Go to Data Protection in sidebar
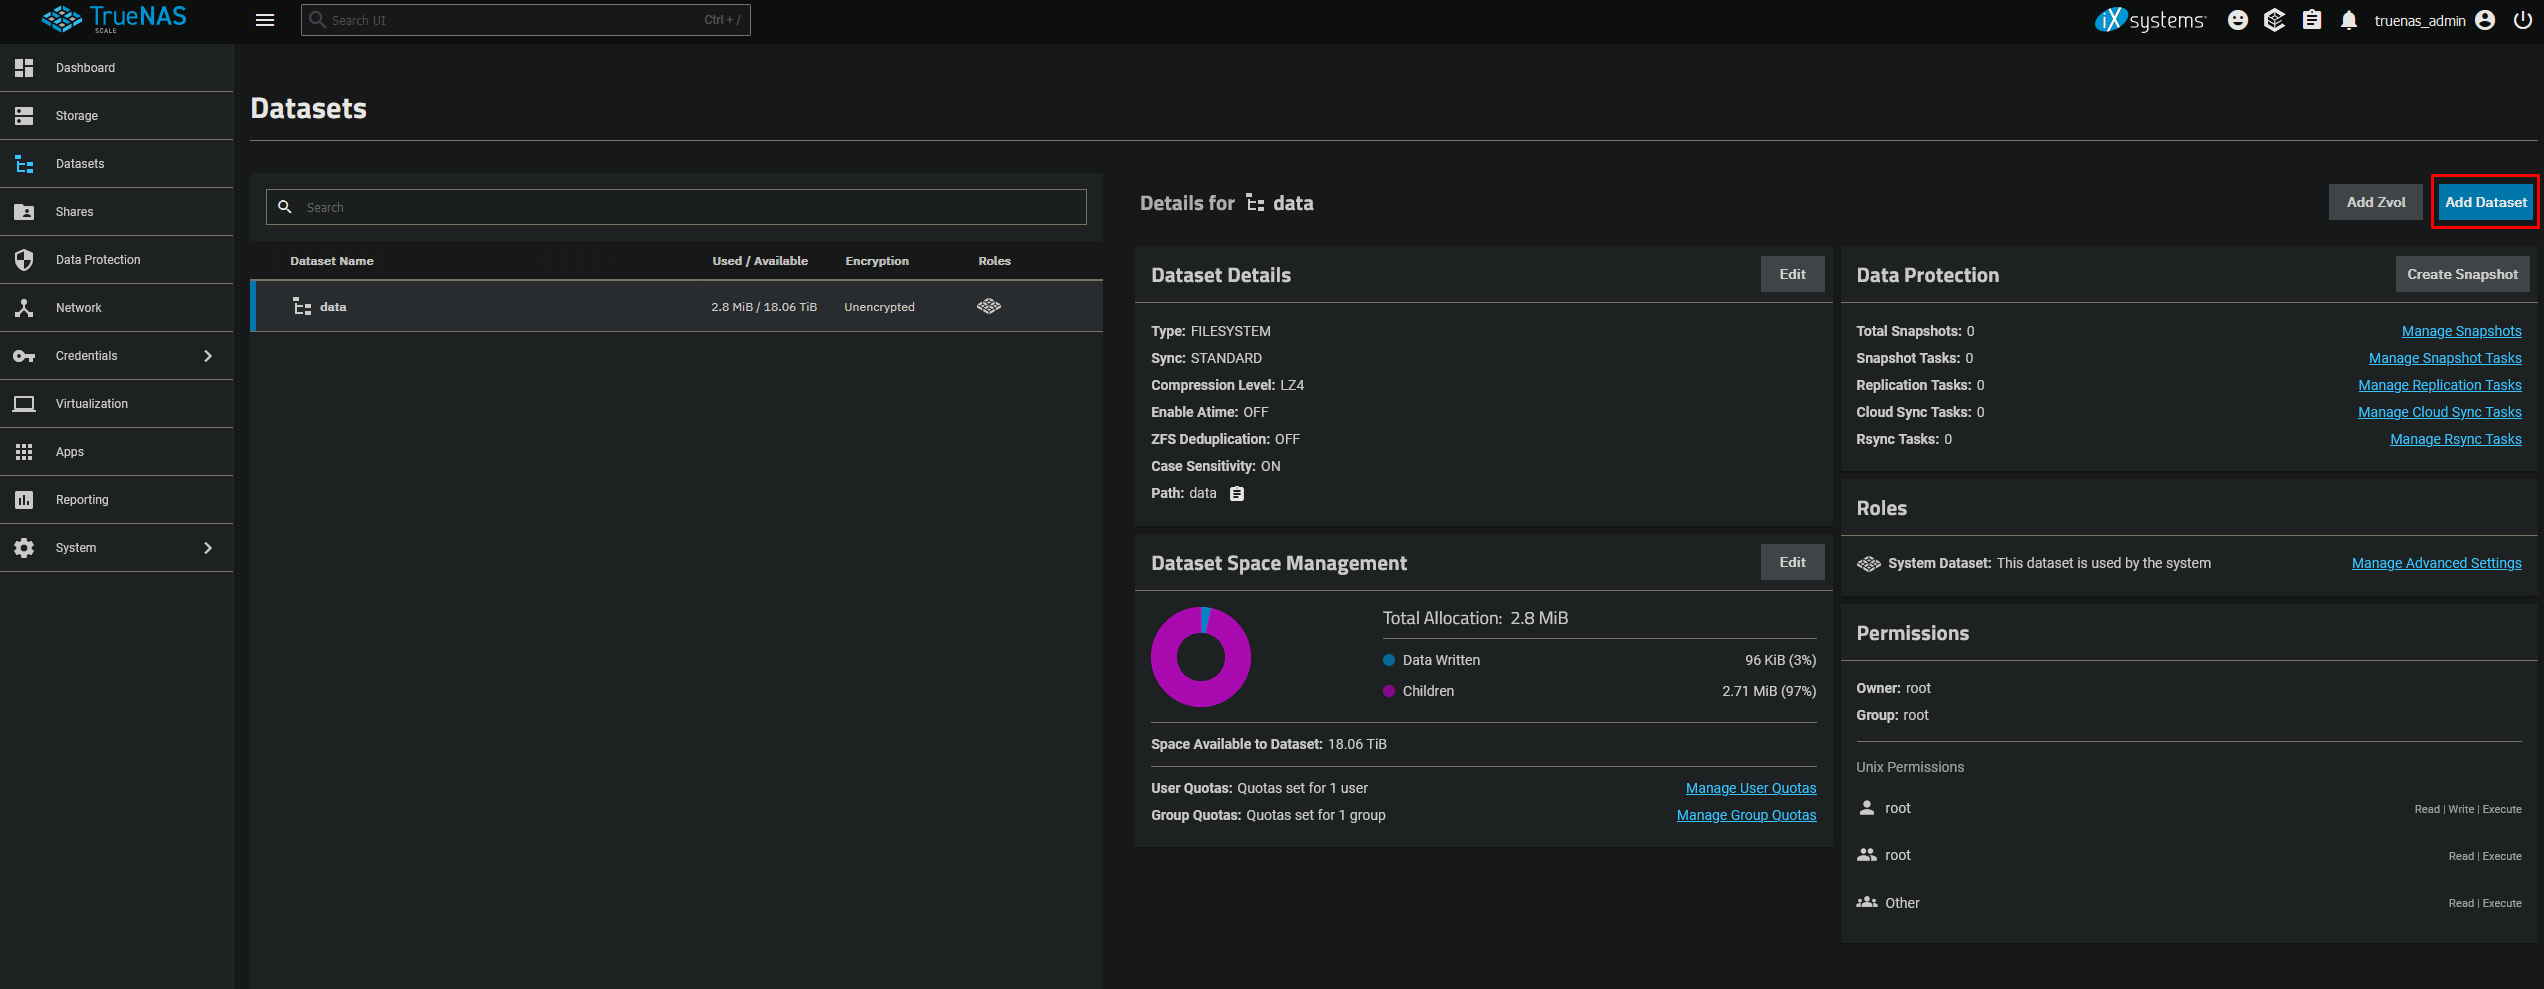 98,260
